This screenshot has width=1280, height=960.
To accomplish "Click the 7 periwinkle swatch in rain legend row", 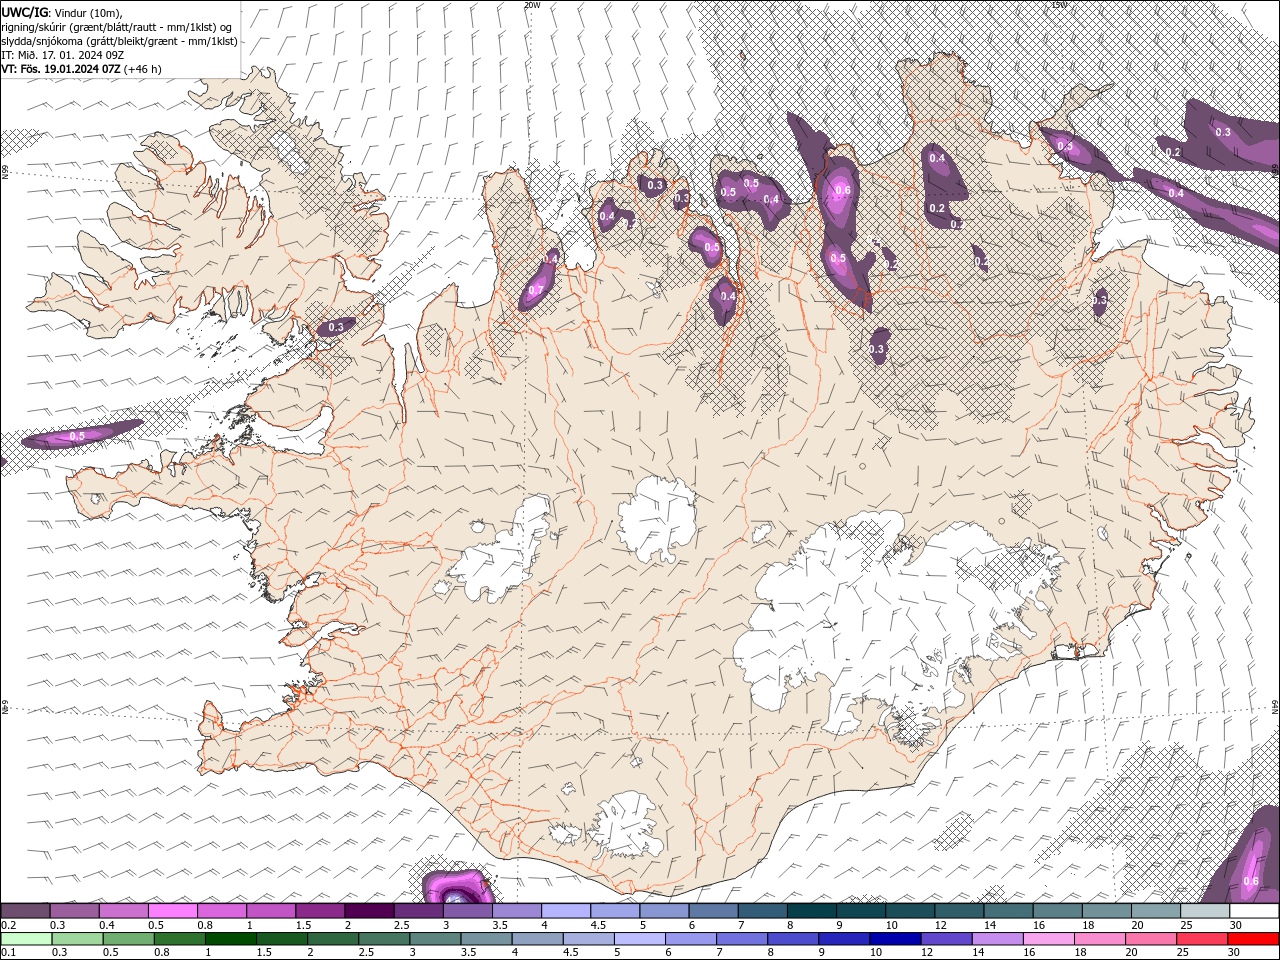I will 741,939.
